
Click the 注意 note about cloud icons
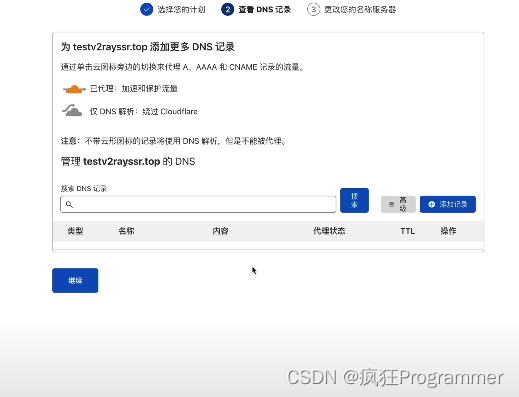173,141
